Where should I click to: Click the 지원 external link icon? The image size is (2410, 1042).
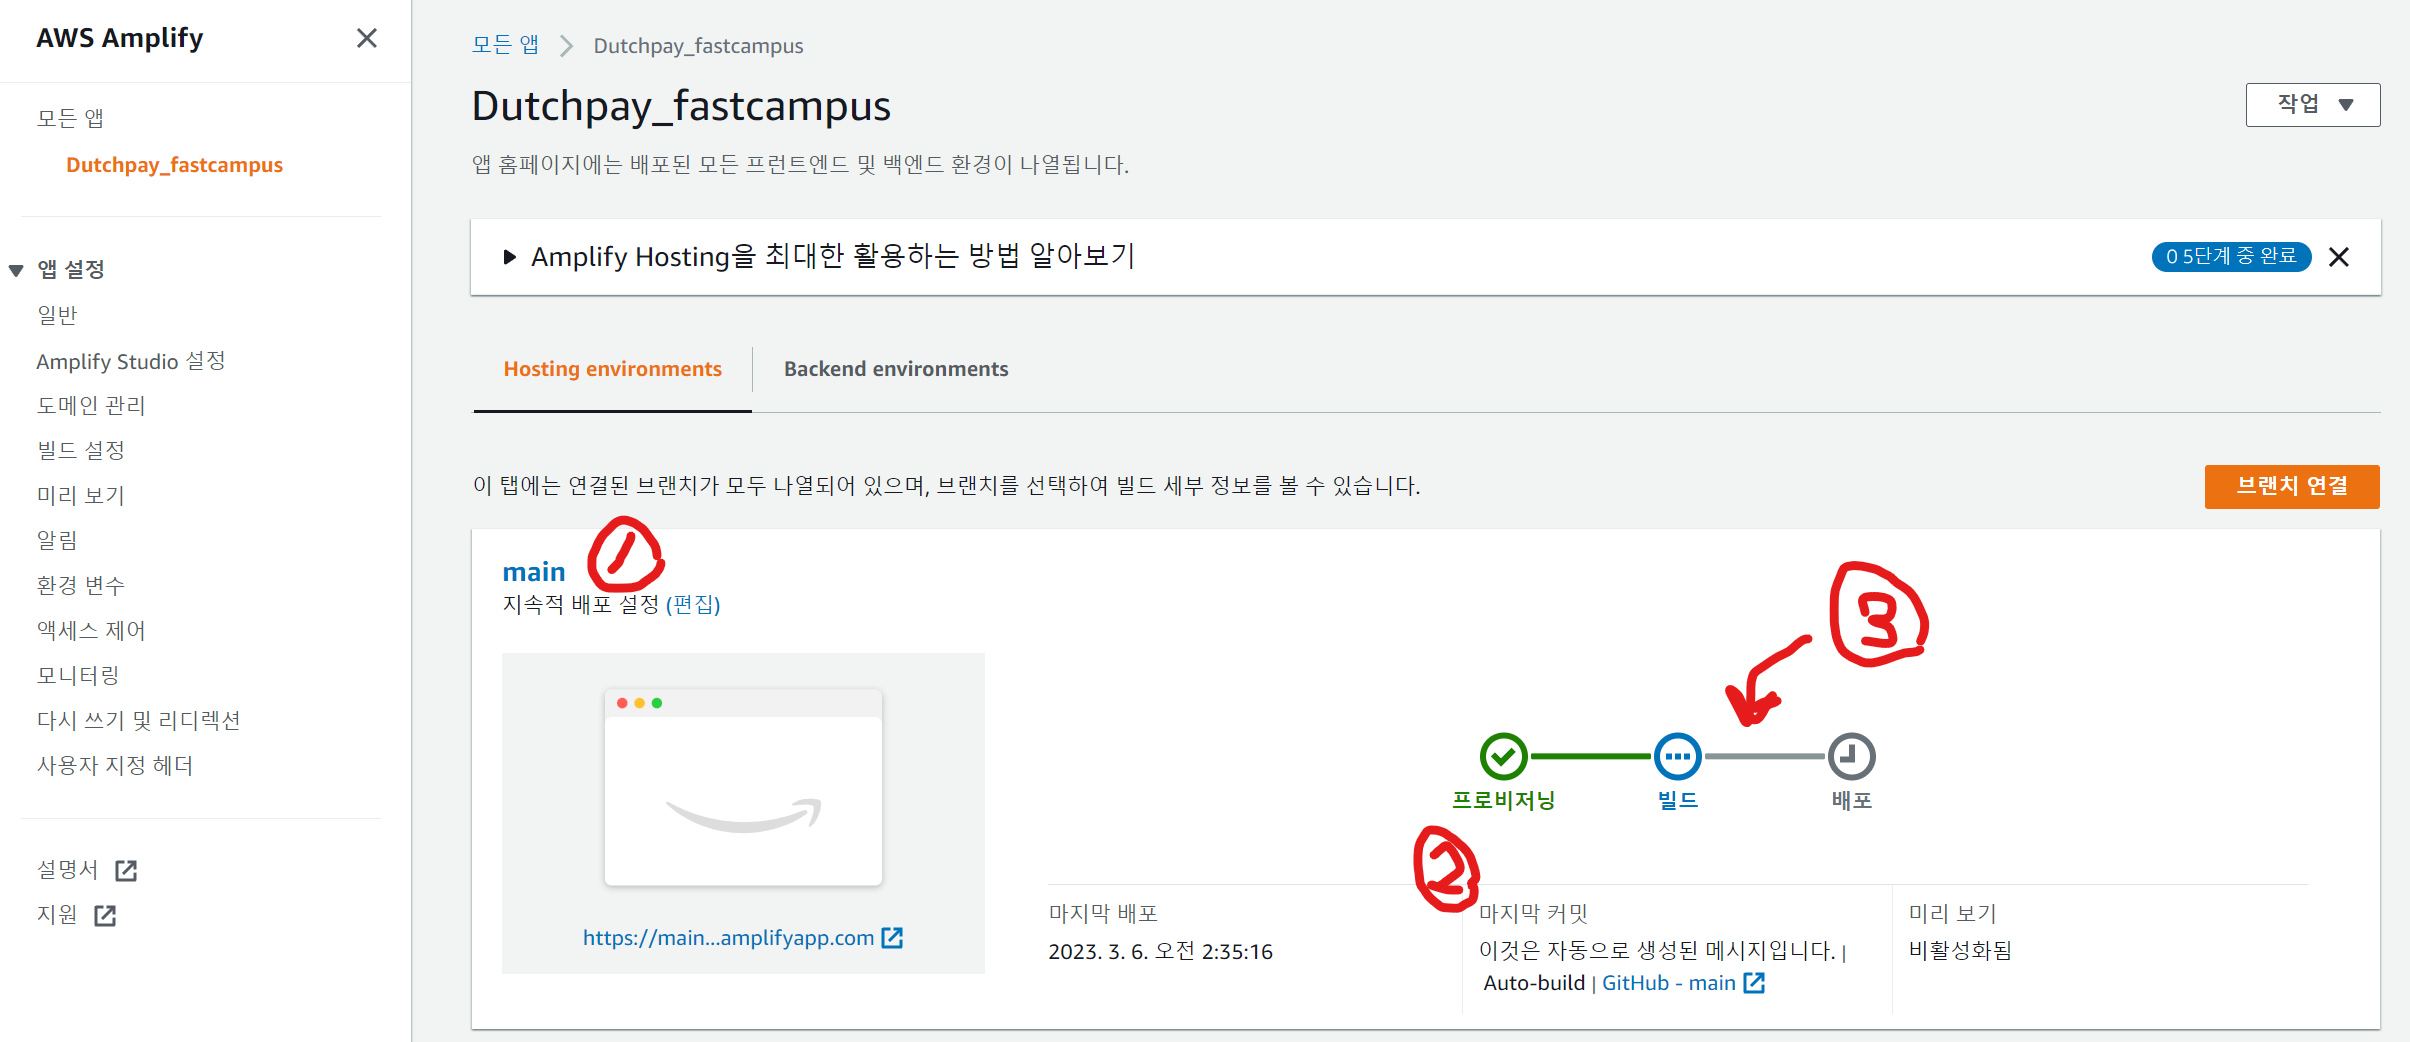tap(105, 916)
